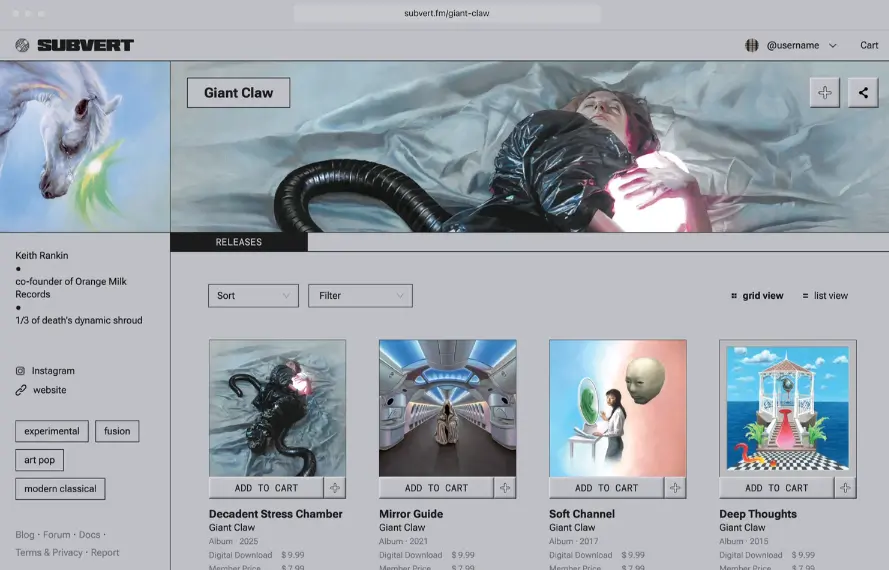This screenshot has height=570, width=889.
Task: Open the Filter dropdown
Action: (x=360, y=295)
